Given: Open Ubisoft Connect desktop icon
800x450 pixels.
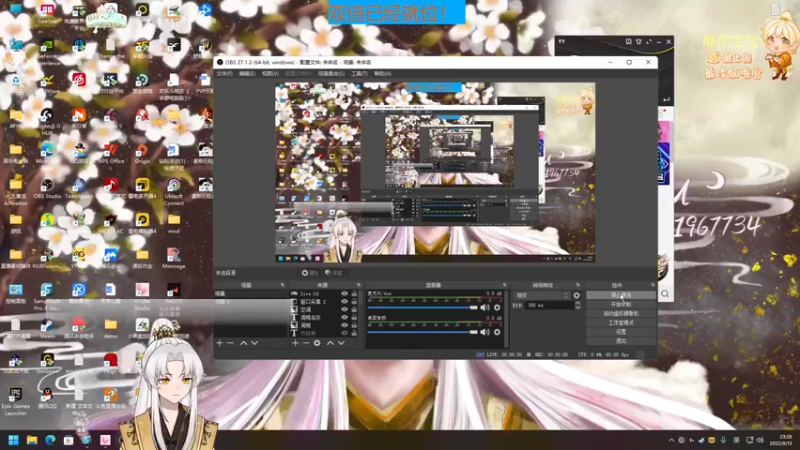Looking at the screenshot, I should tap(173, 191).
